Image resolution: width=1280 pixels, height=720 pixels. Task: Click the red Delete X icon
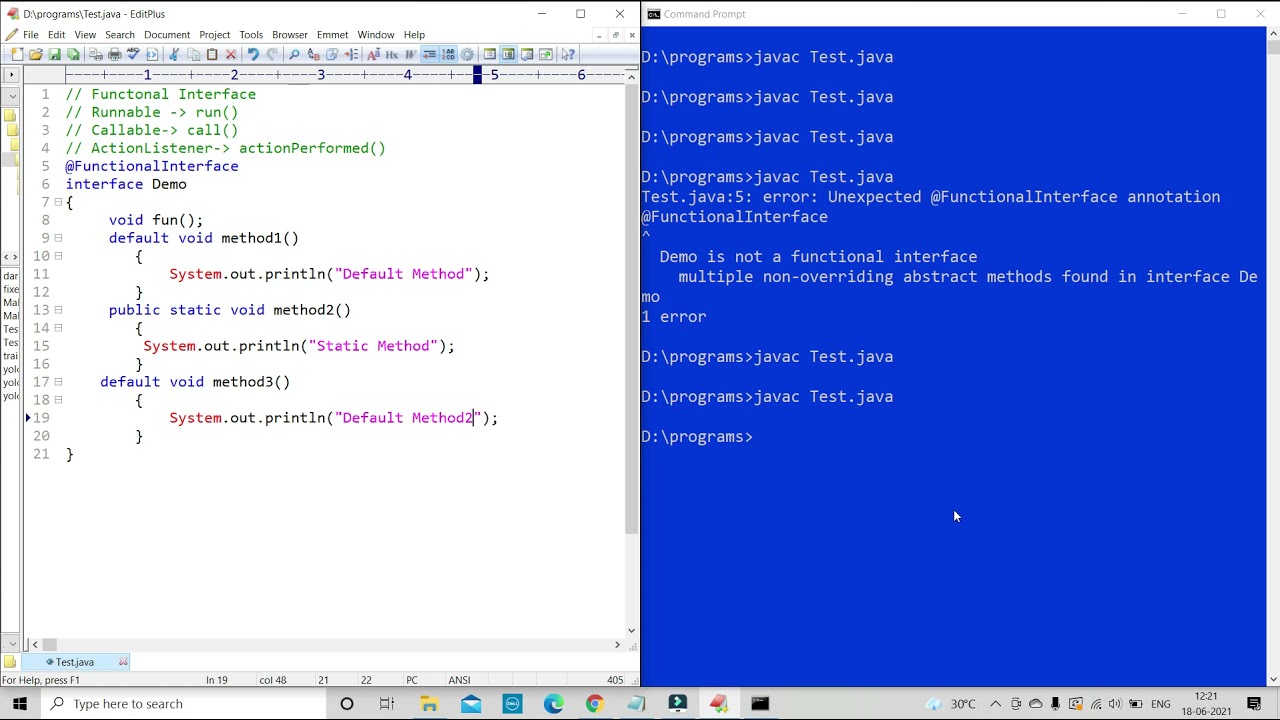point(231,54)
